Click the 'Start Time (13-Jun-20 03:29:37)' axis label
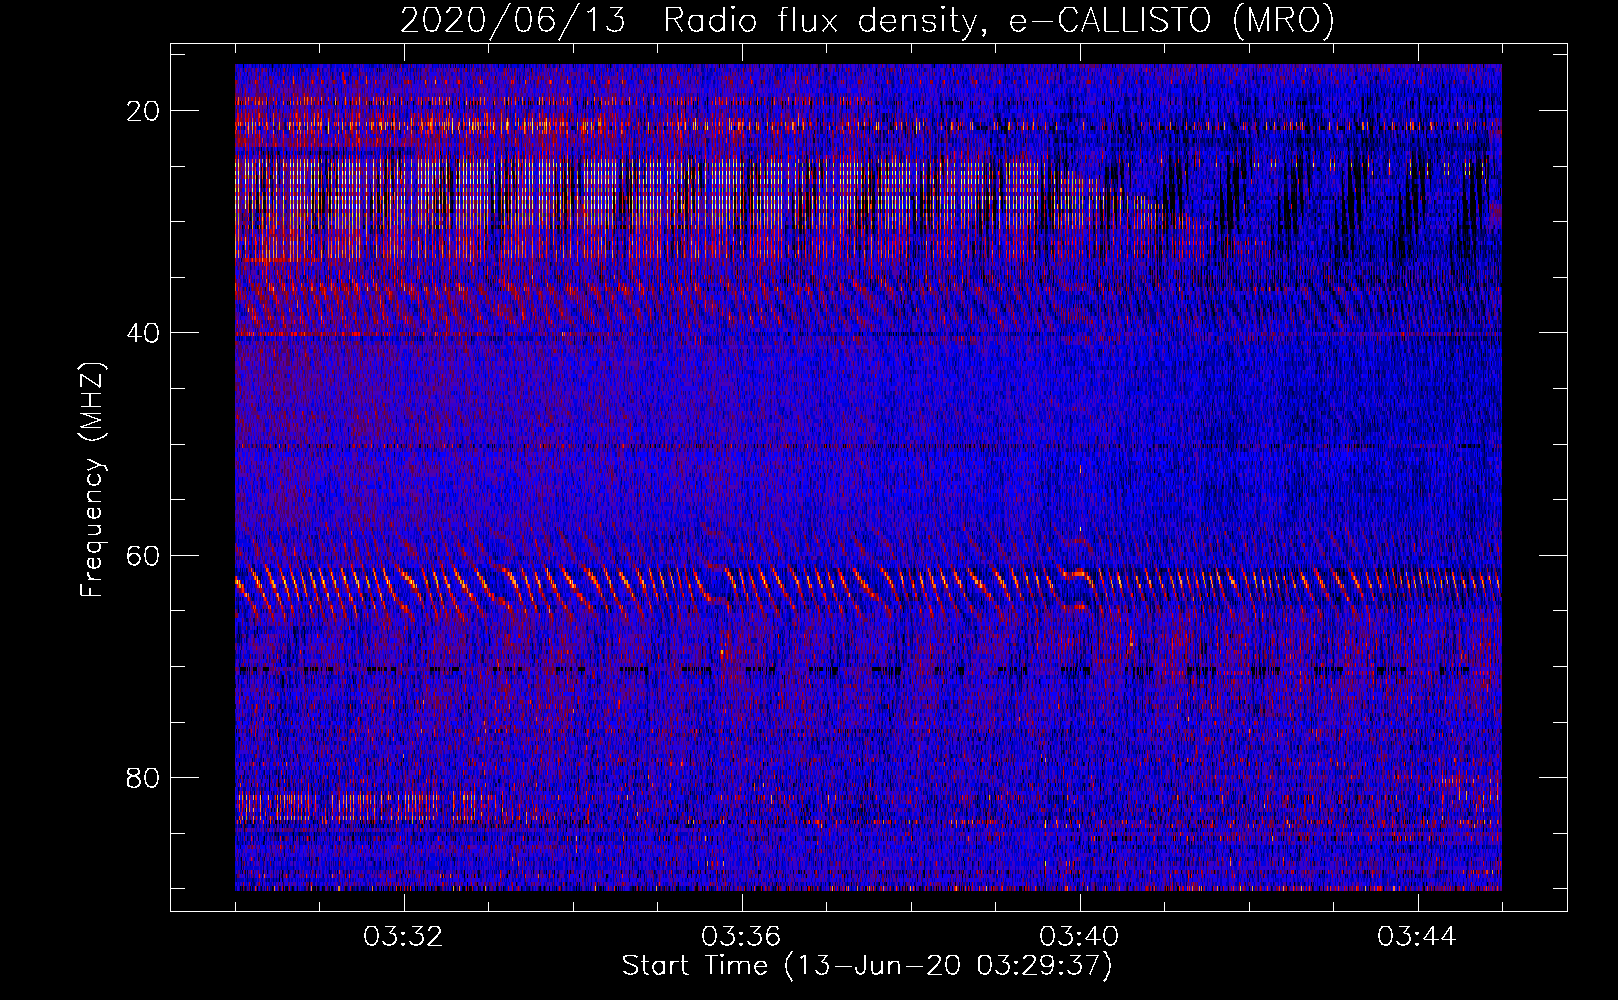The height and width of the screenshot is (1000, 1618). pyautogui.click(x=867, y=966)
